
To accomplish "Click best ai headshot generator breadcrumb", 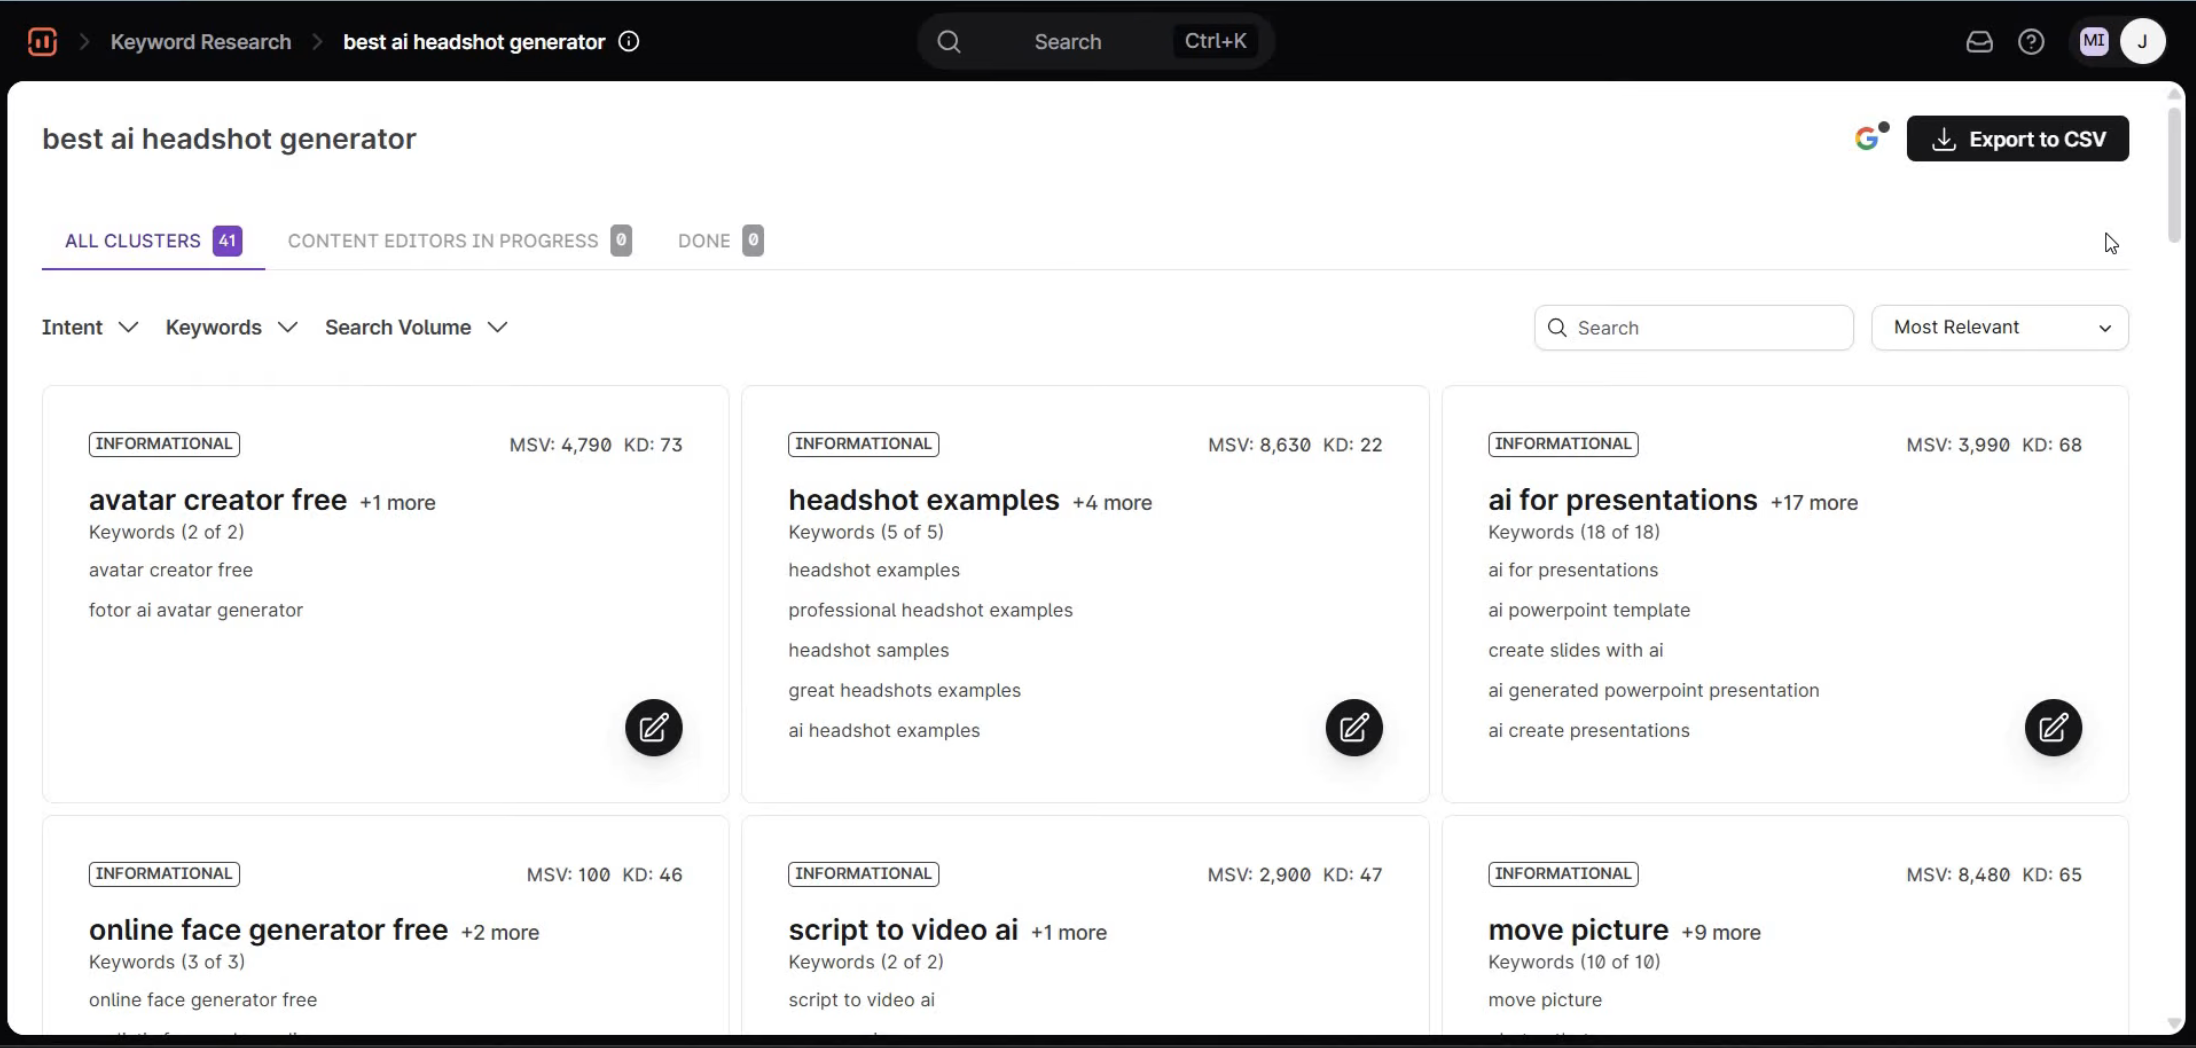I will tap(474, 42).
